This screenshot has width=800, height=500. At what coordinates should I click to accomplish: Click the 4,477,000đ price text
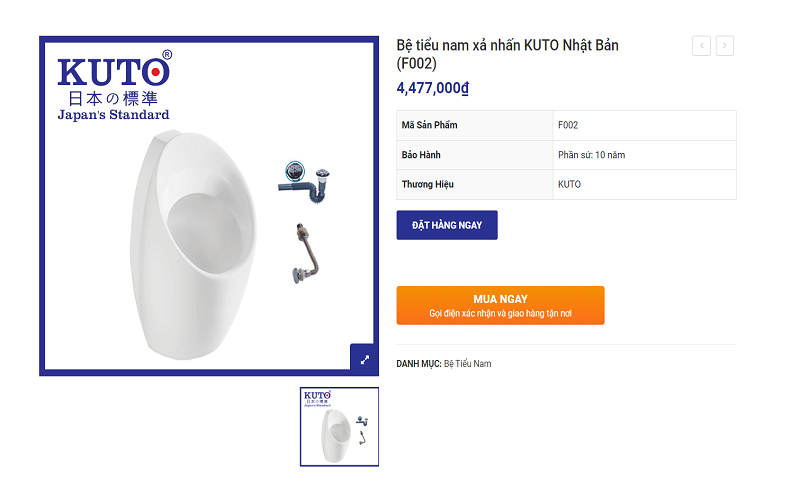coord(433,88)
